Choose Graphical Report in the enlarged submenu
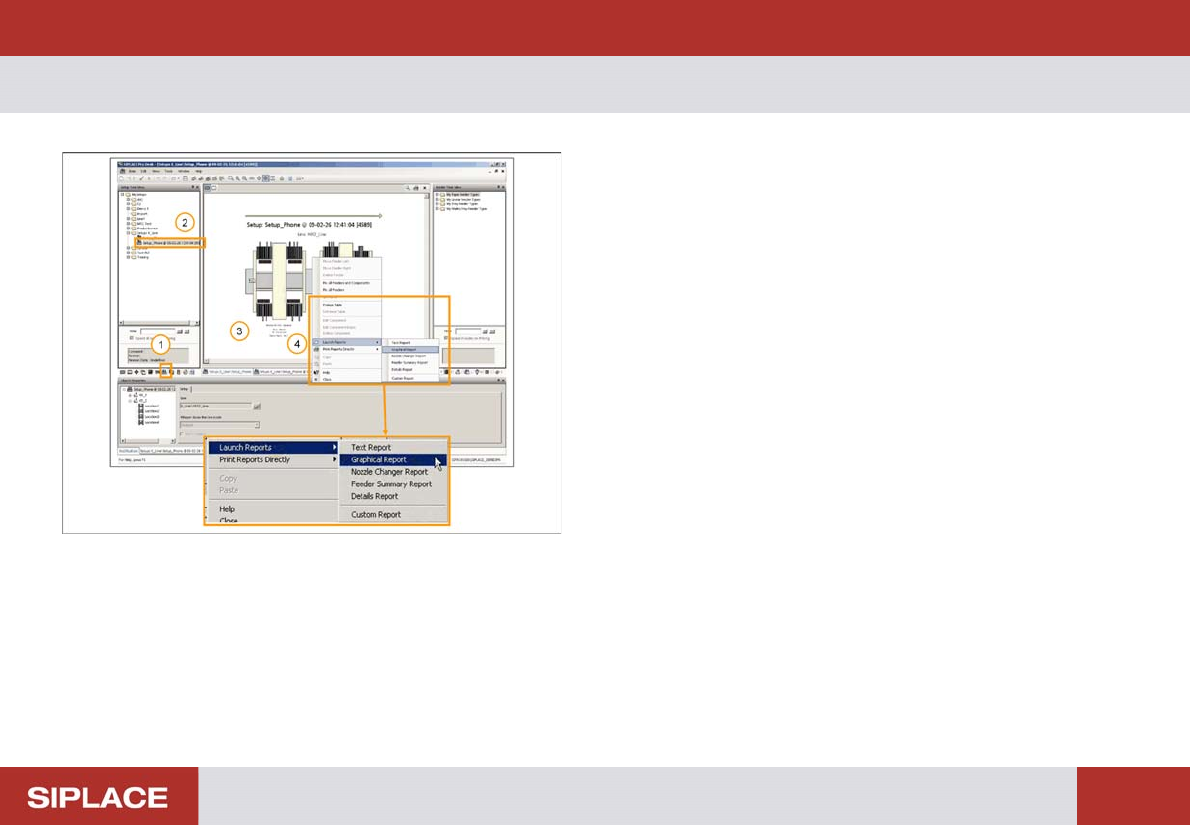1190x825 pixels. (x=379, y=460)
